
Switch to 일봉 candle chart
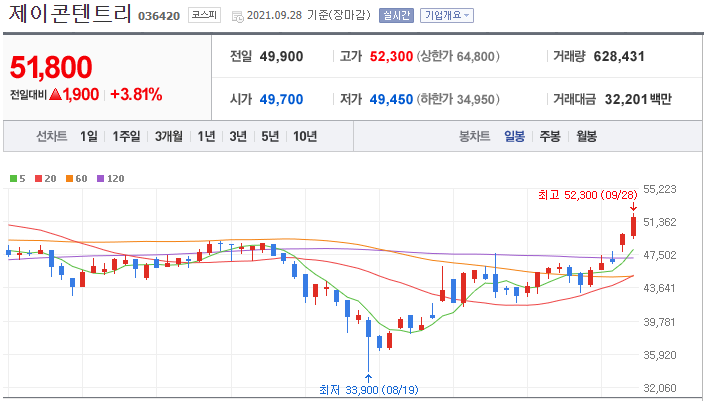click(514, 136)
